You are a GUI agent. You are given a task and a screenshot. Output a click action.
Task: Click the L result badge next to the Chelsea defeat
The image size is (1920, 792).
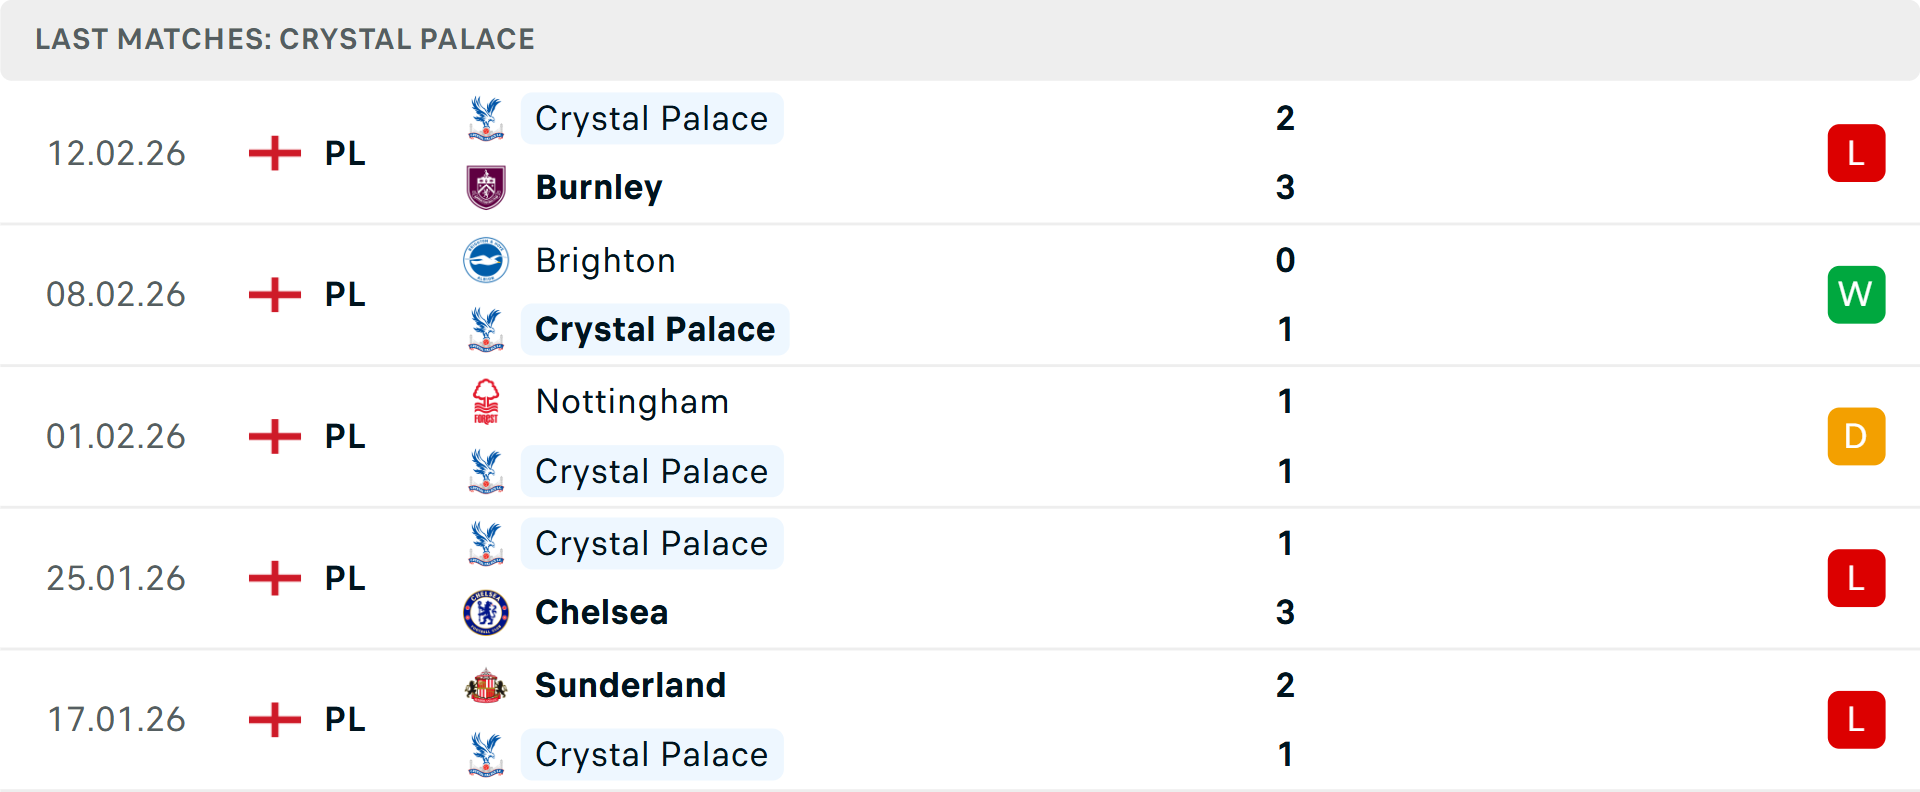click(x=1856, y=578)
